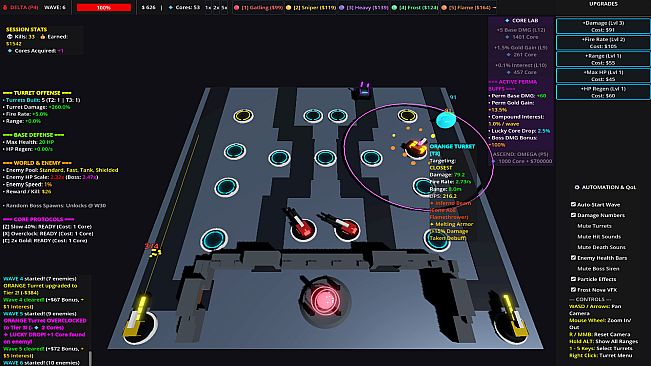This screenshot has height=366, width=651.
Task: Enable the Mute Hit Sounds option
Action: [x=599, y=237]
